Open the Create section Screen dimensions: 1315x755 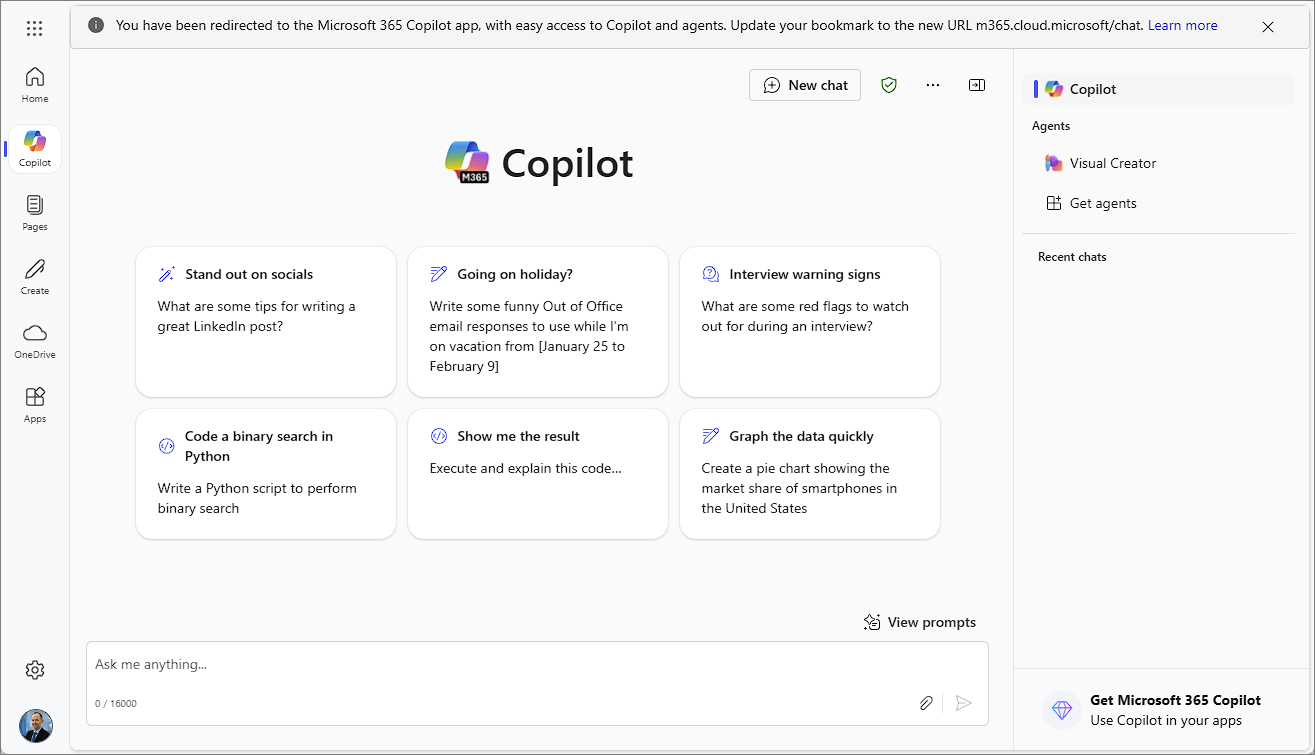[x=34, y=275]
